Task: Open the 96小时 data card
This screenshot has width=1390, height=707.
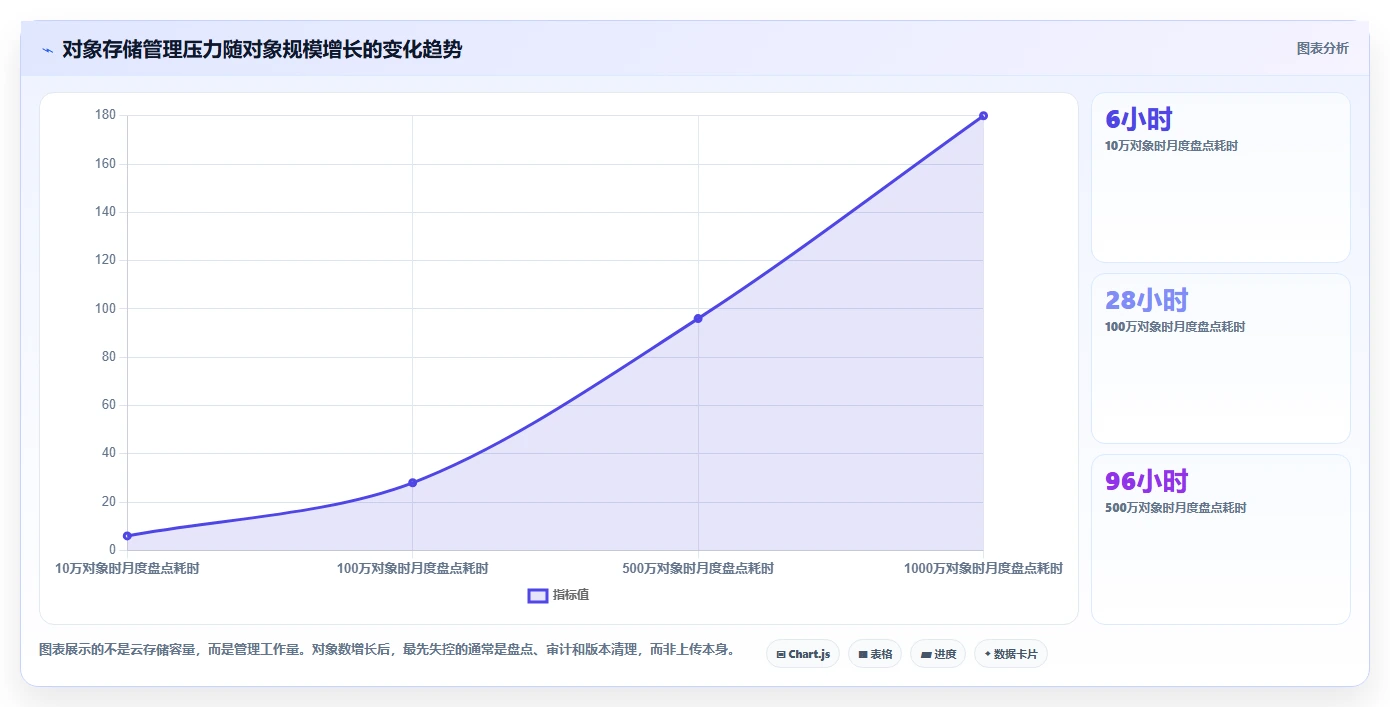Action: (1220, 539)
